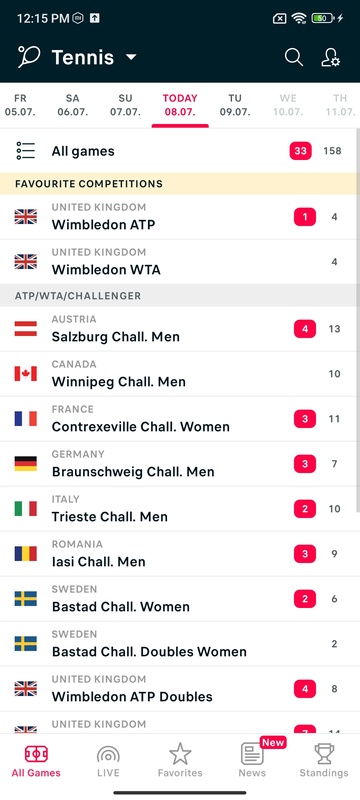Open Wimbledon ATP competition
This screenshot has height=800, width=360.
coord(180,217)
